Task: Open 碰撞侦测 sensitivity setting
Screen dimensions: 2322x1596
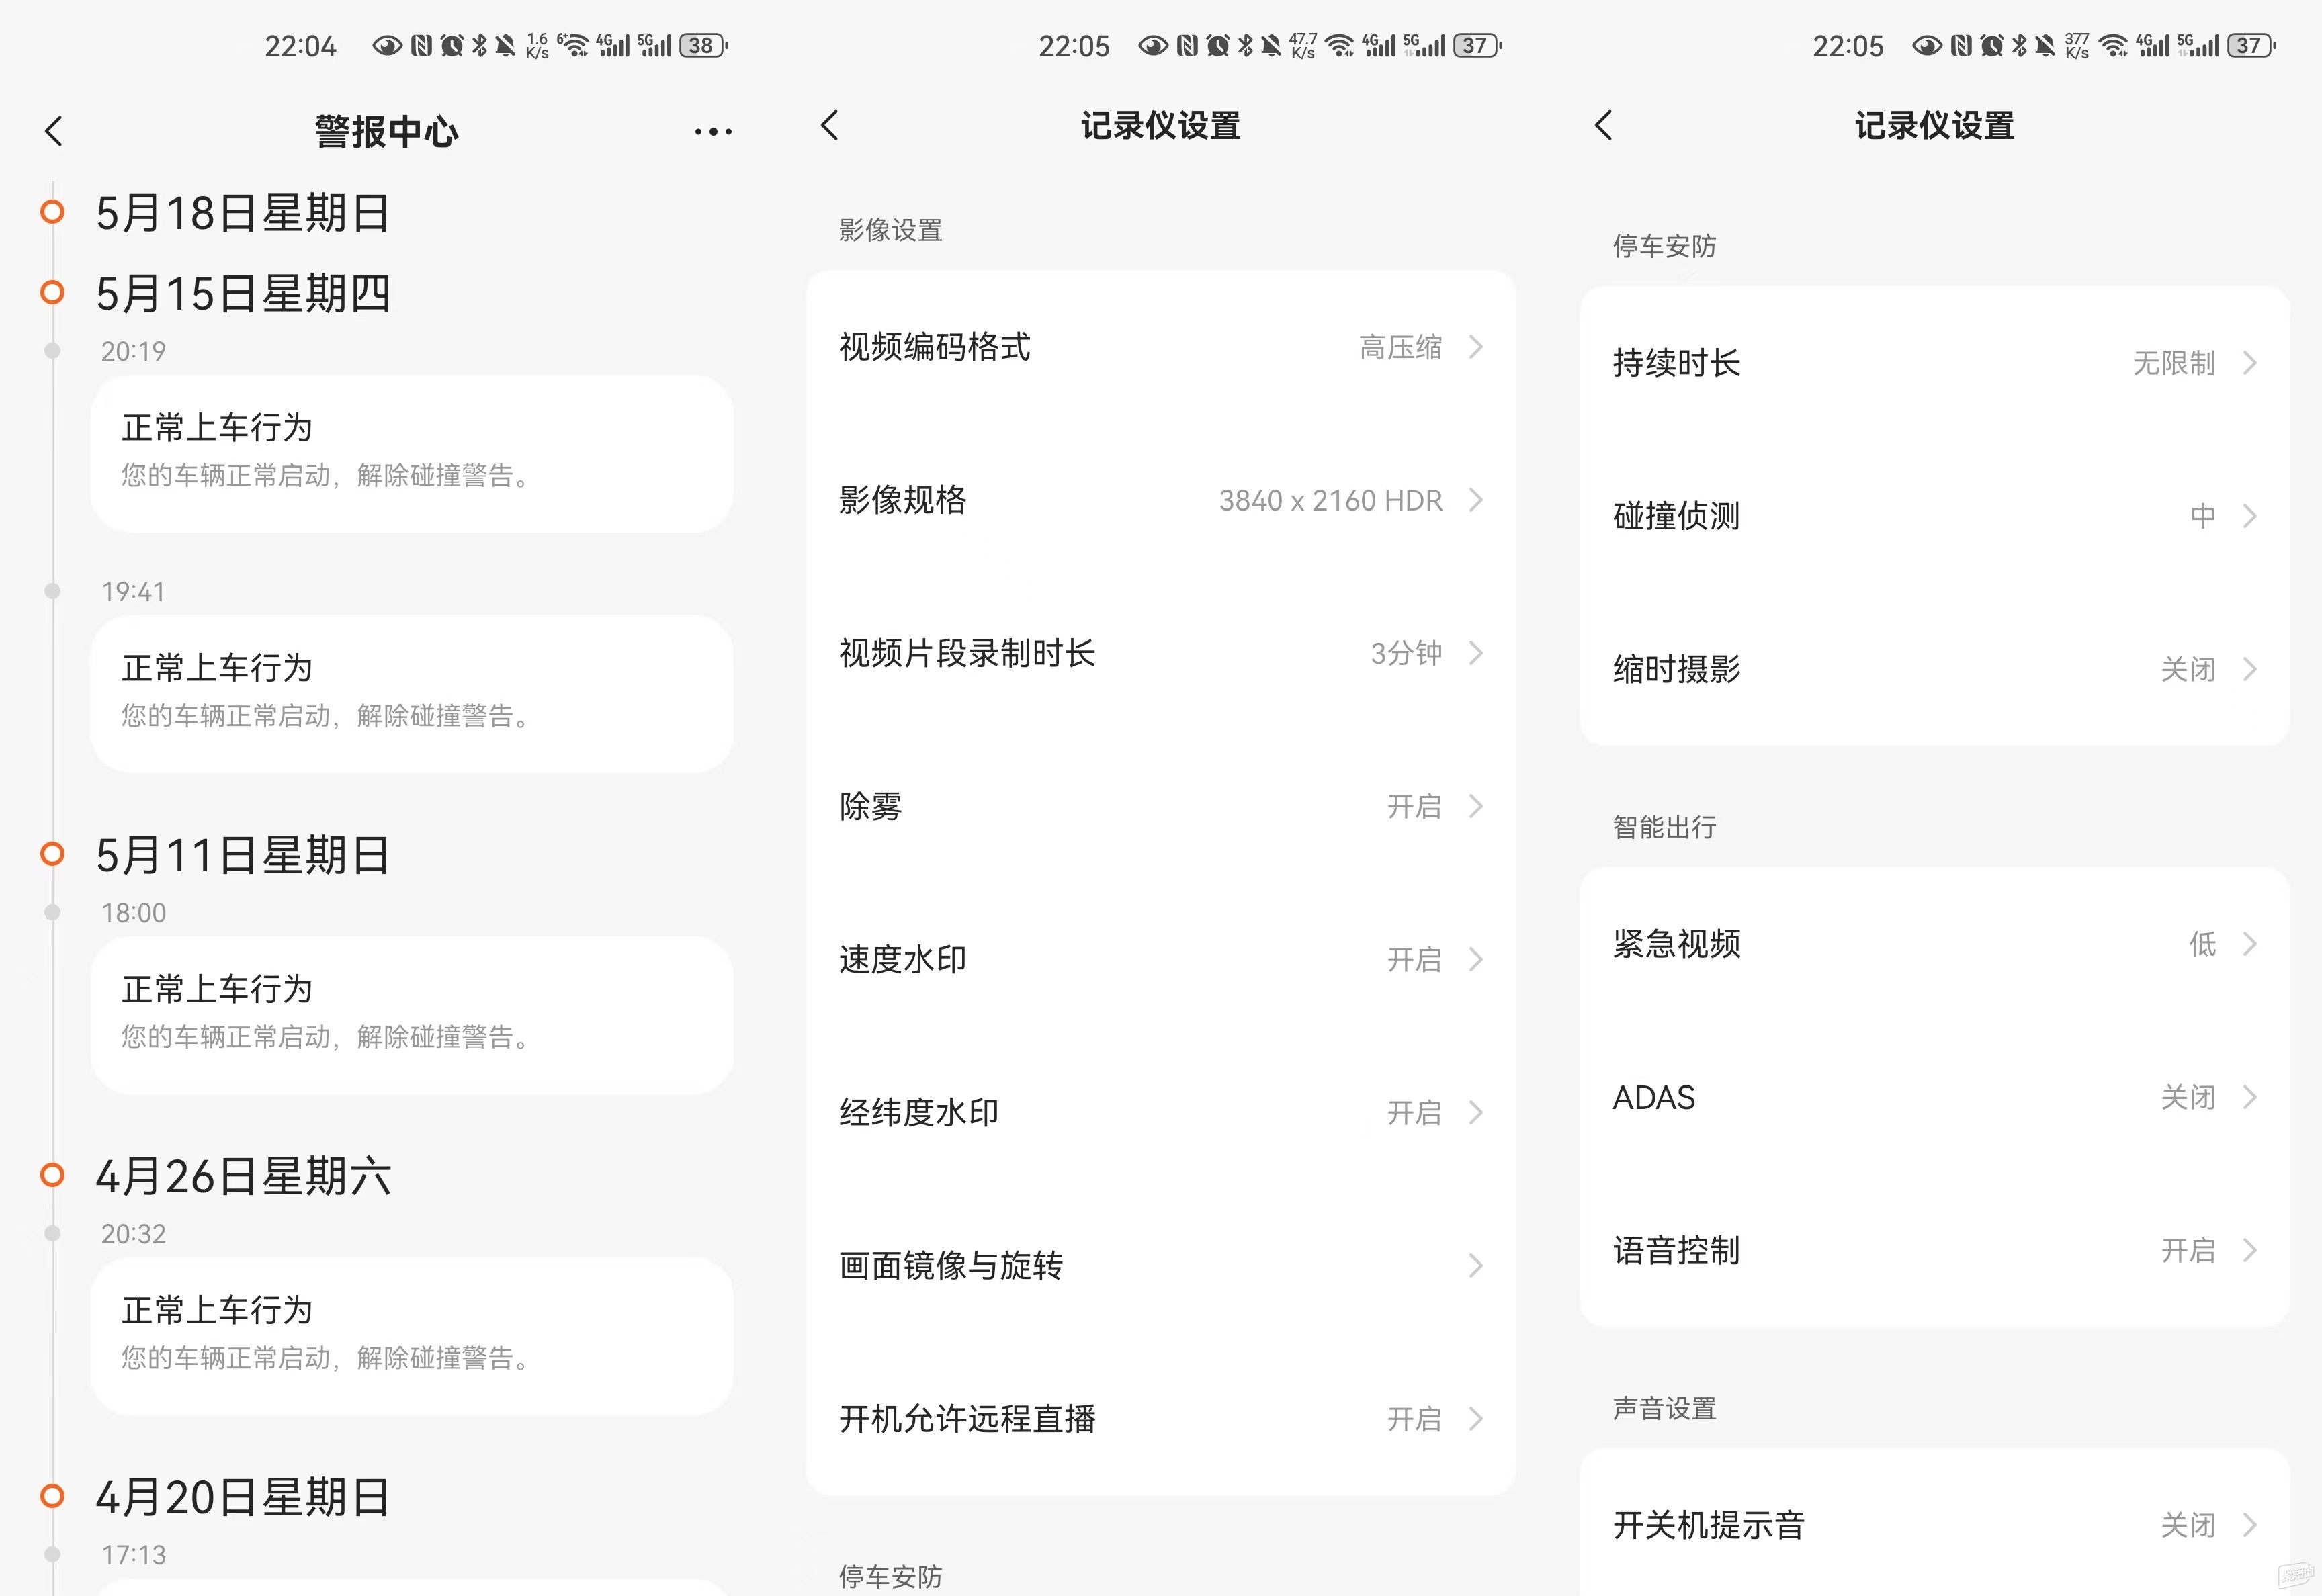Action: (x=1935, y=516)
